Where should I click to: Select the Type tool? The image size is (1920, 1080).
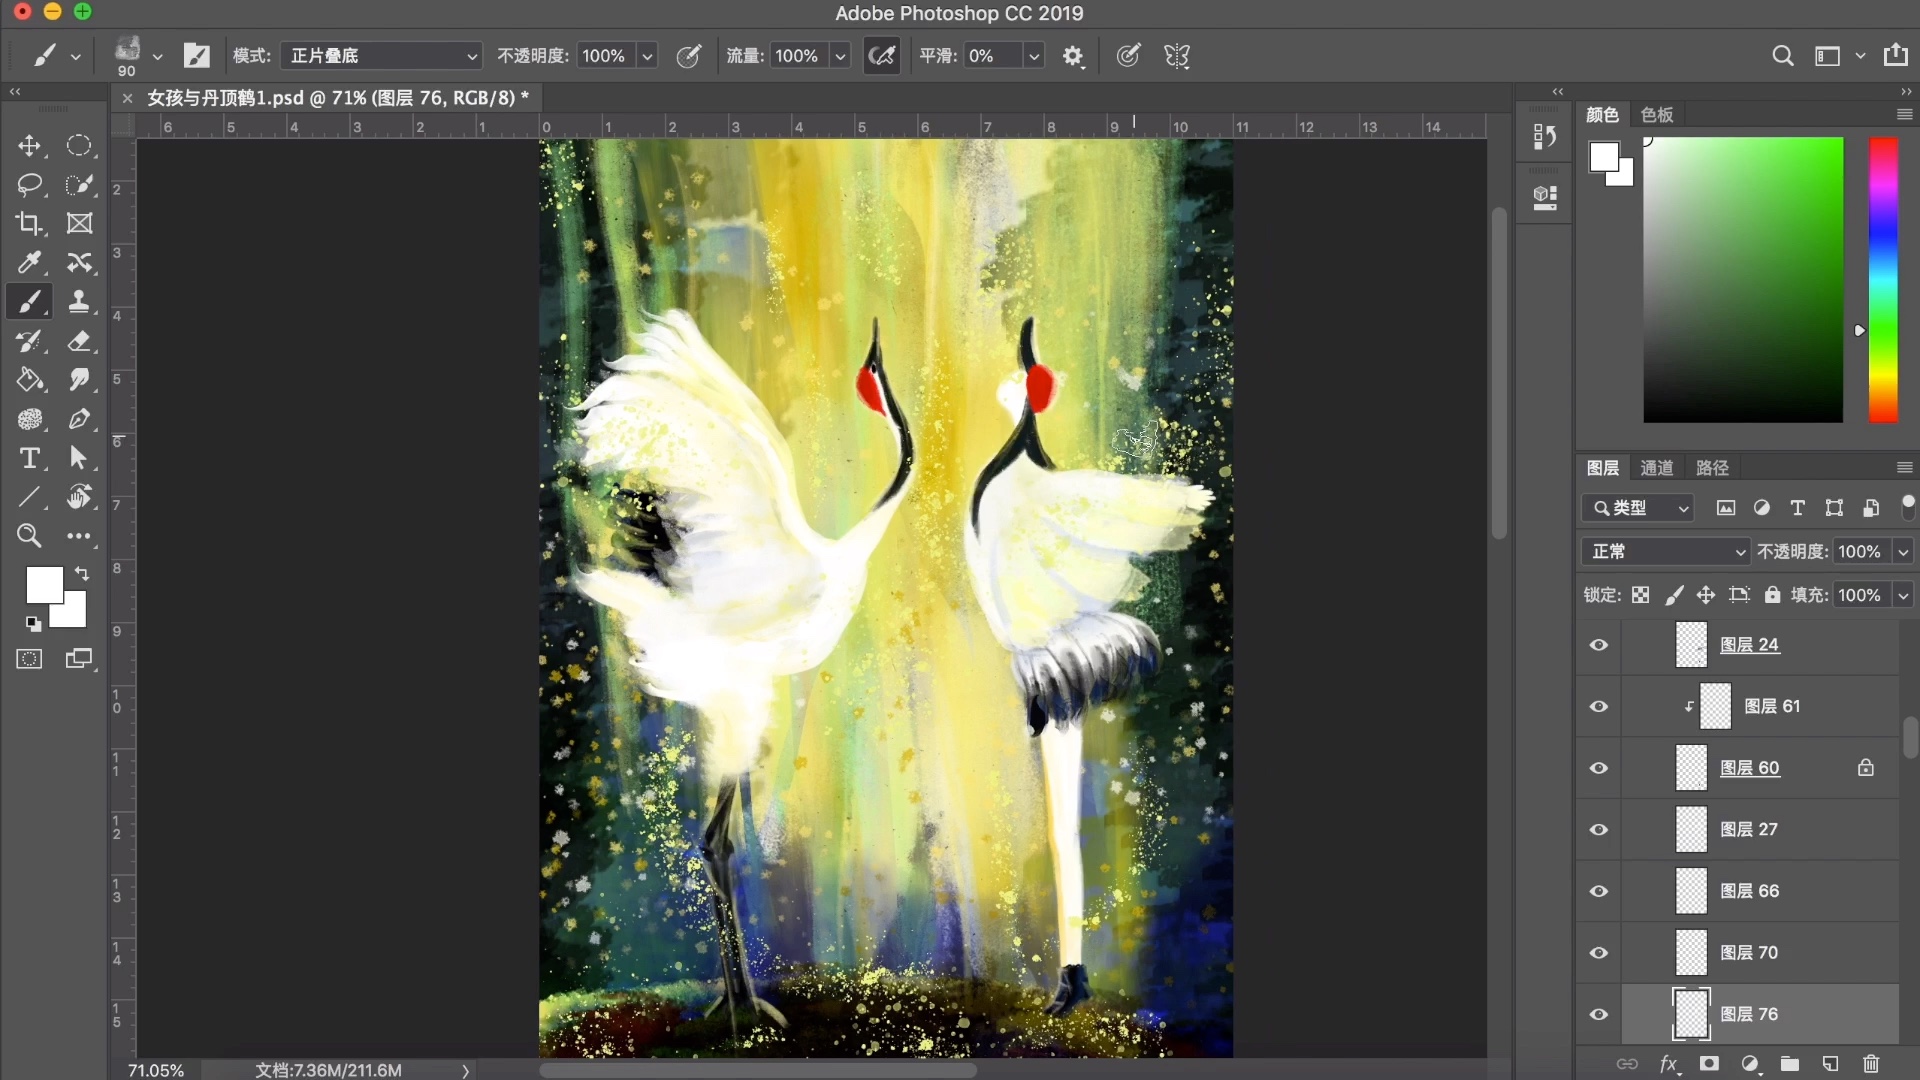[x=29, y=458]
